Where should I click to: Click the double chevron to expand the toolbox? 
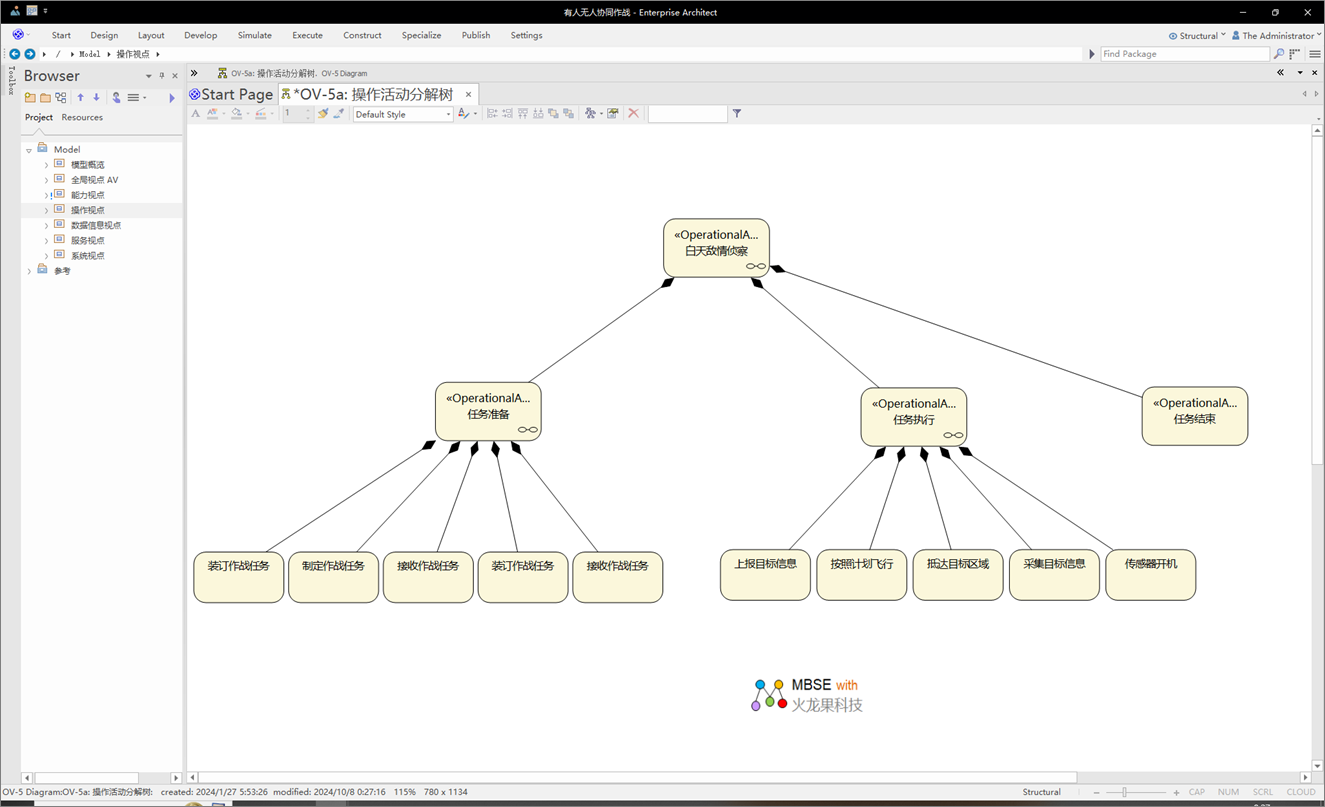(194, 73)
